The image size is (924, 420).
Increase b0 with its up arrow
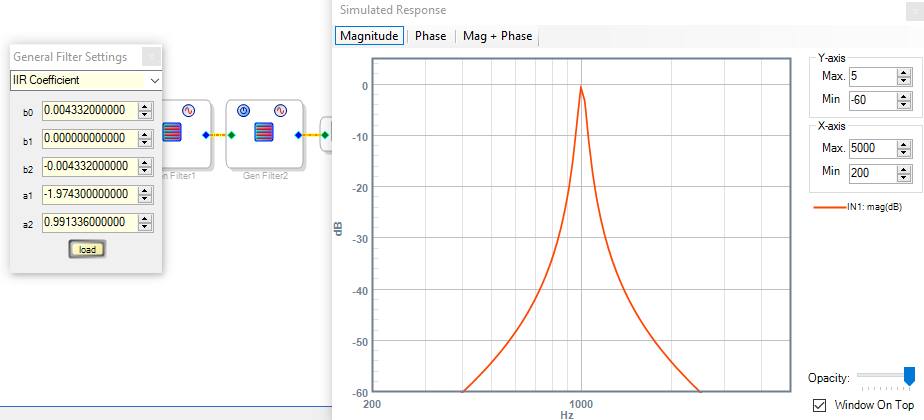pyautogui.click(x=145, y=106)
